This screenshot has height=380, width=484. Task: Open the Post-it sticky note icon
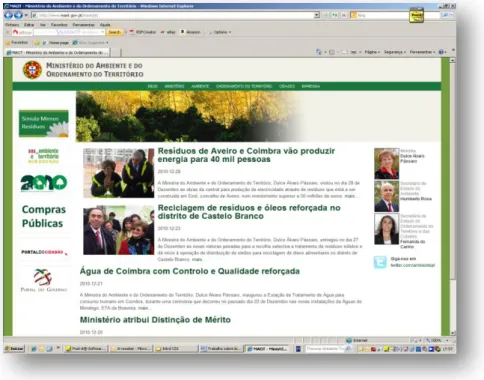tap(416, 16)
